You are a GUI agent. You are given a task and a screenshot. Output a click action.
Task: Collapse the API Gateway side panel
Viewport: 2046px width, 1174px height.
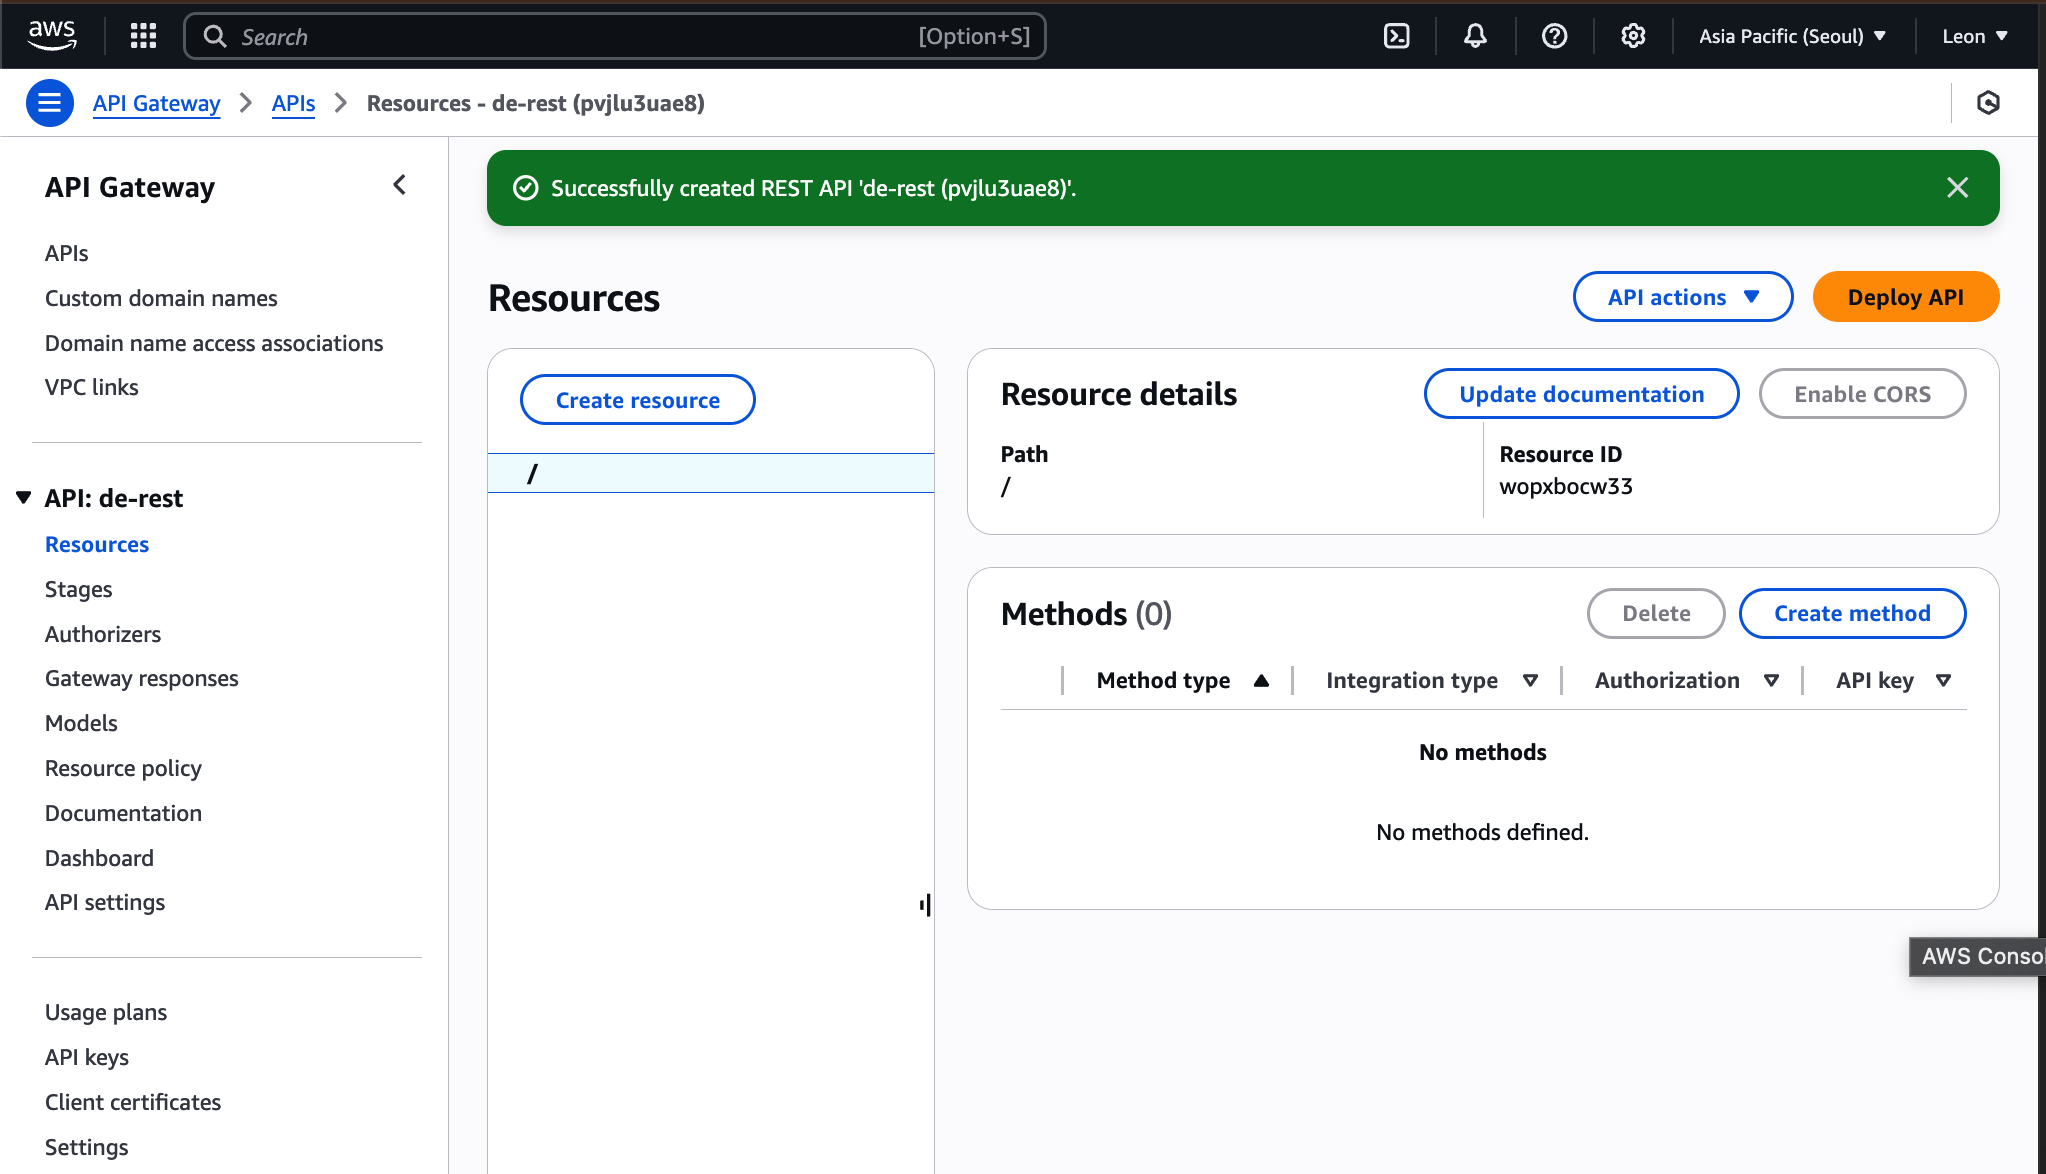(x=399, y=185)
